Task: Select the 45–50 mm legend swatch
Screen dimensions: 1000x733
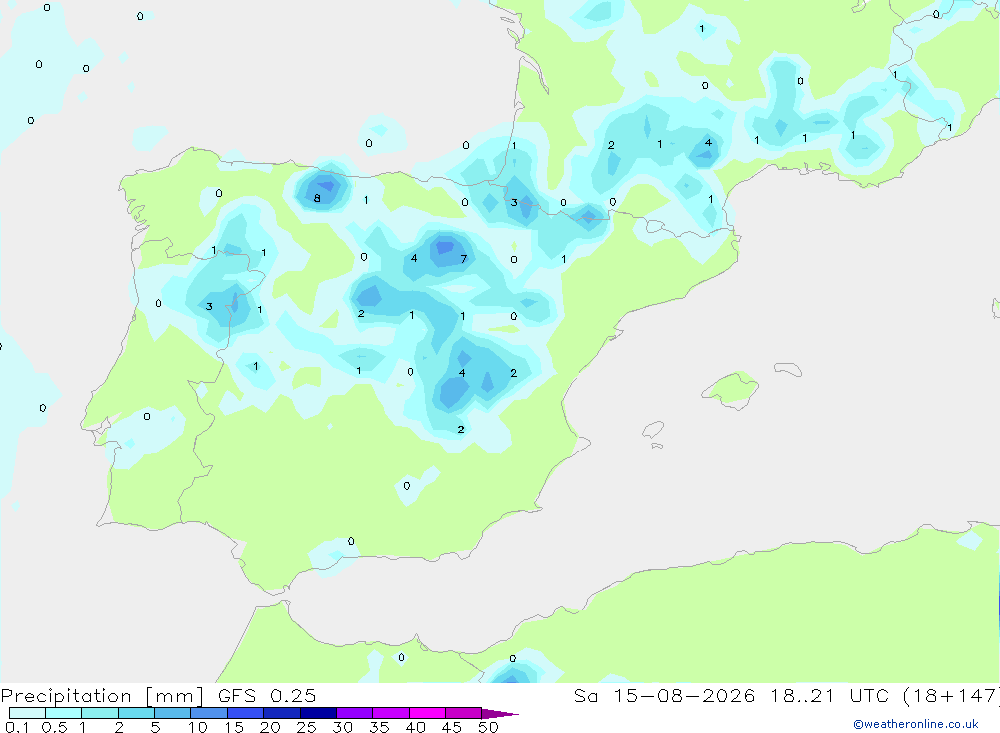Action: 464,713
